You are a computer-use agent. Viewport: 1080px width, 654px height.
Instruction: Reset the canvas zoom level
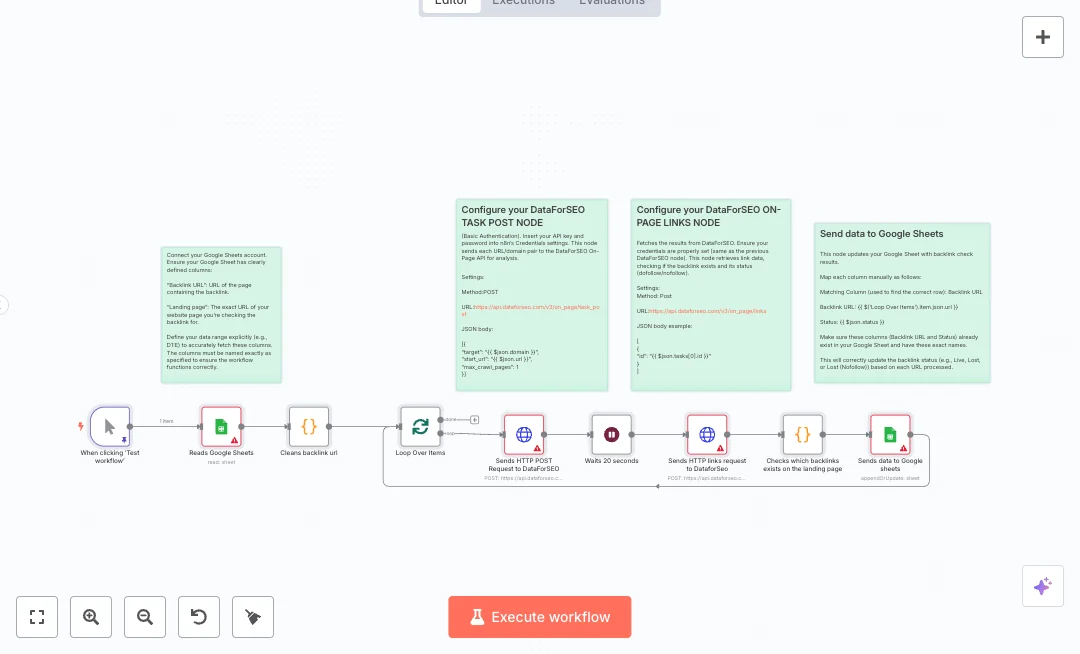[x=199, y=617]
